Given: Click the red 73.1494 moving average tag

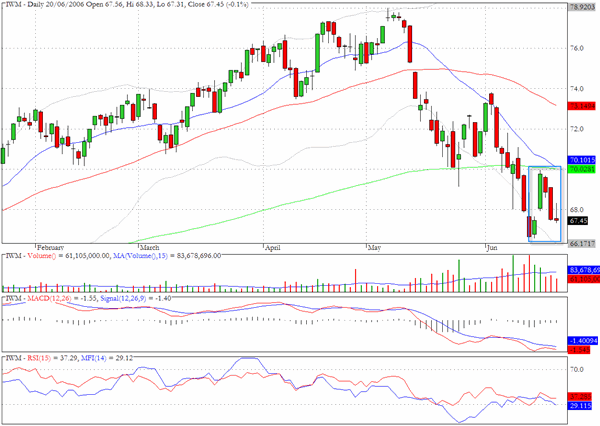Looking at the screenshot, I should [582, 106].
